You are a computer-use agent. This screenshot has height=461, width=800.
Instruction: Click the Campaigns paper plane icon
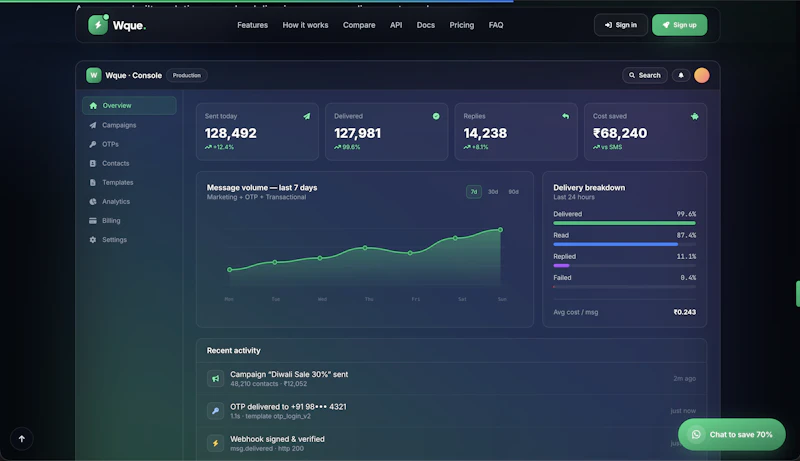tap(93, 125)
